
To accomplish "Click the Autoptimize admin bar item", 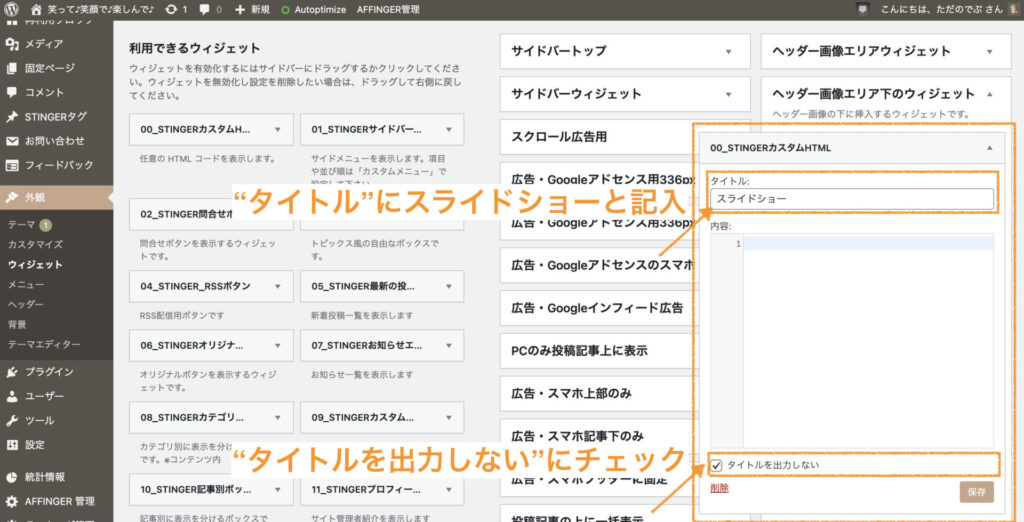I will point(313,10).
